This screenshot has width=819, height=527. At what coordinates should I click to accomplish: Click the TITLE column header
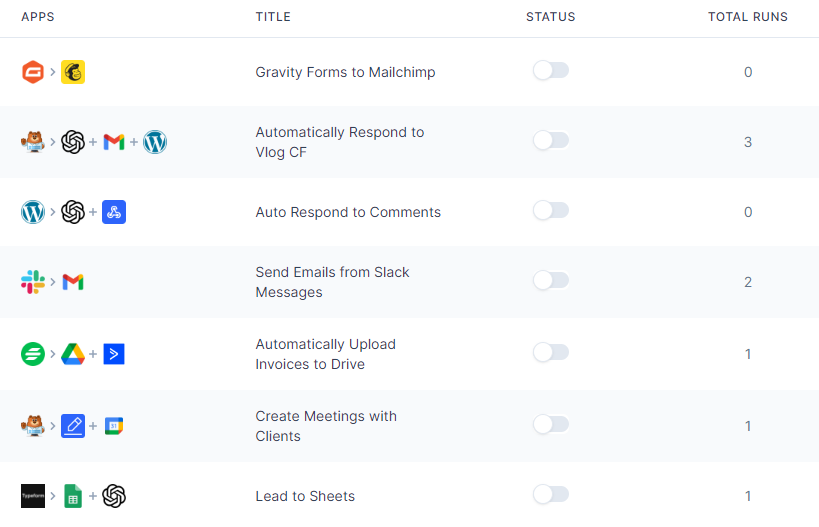click(x=273, y=17)
